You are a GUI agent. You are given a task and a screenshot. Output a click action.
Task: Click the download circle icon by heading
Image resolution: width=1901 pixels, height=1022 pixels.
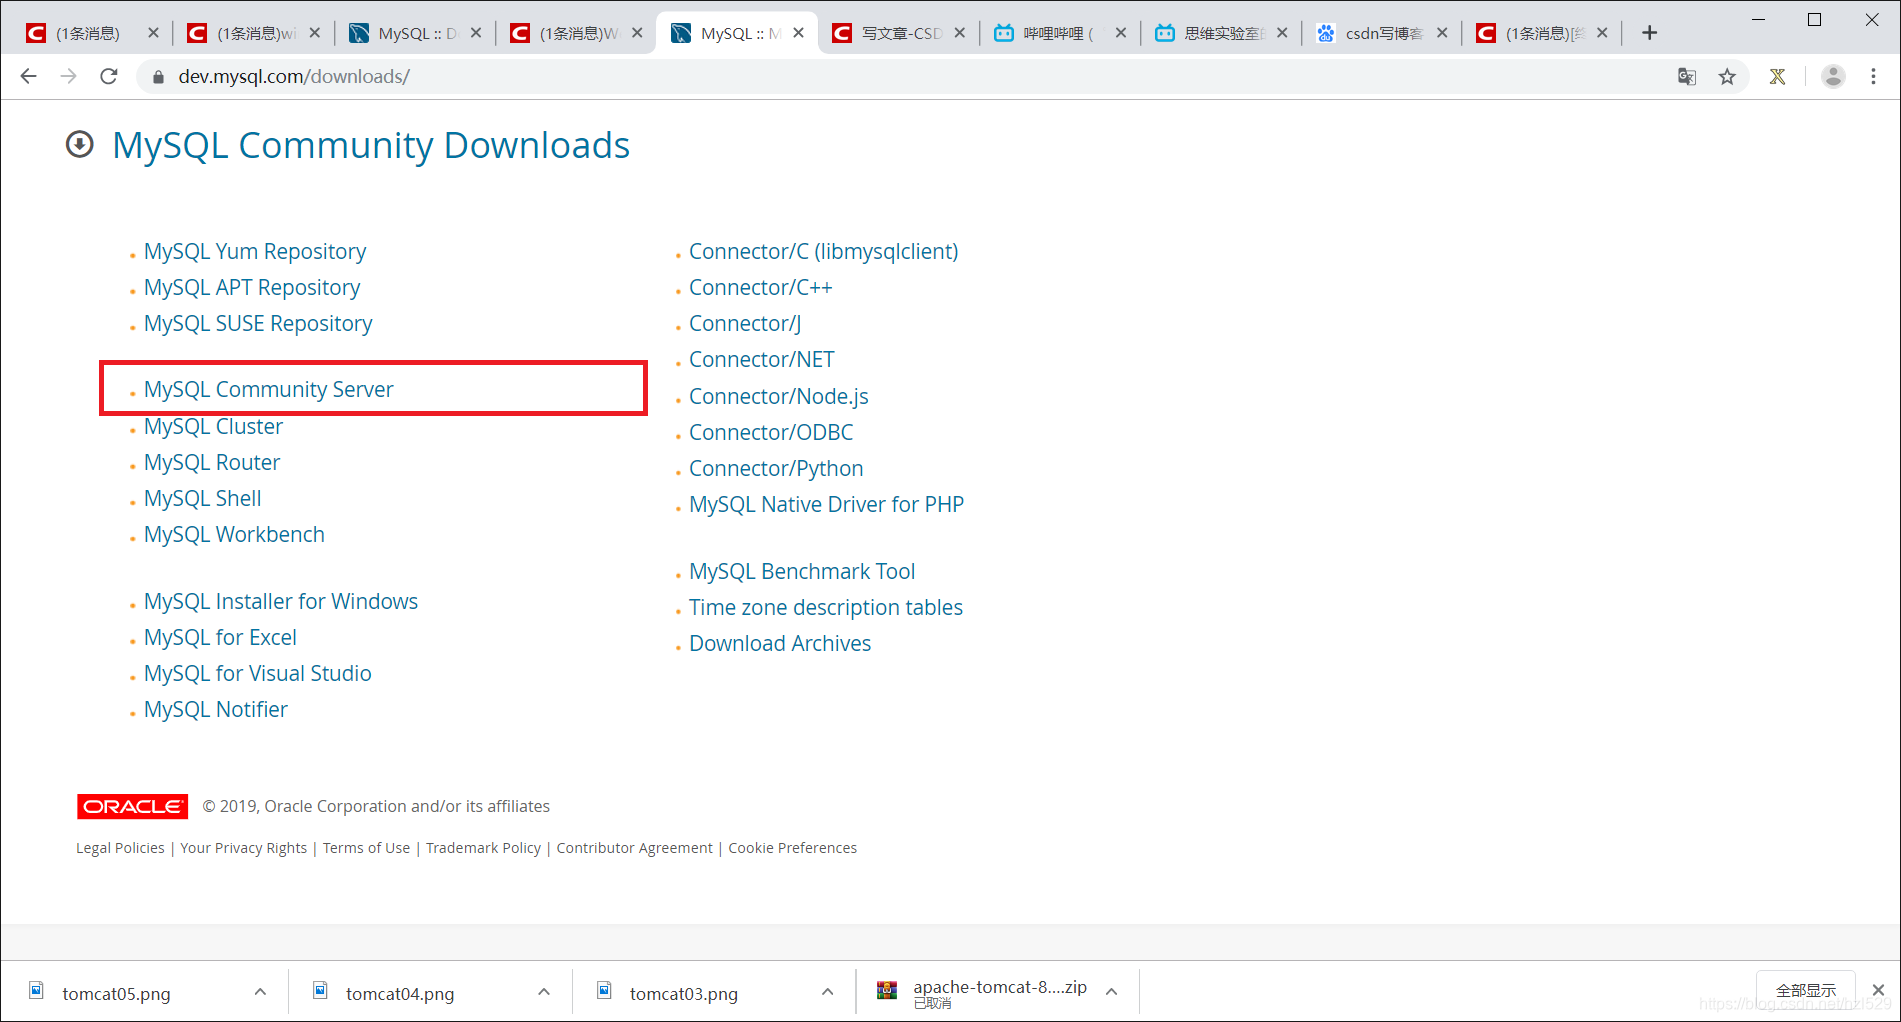point(80,145)
